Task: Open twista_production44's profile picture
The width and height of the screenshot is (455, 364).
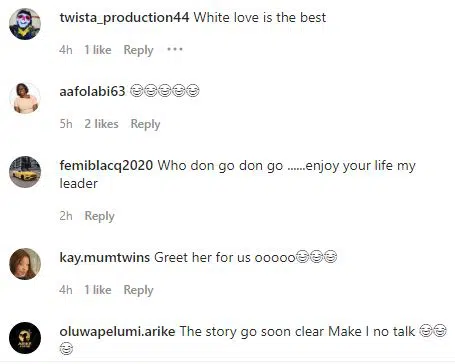Action: (x=25, y=24)
